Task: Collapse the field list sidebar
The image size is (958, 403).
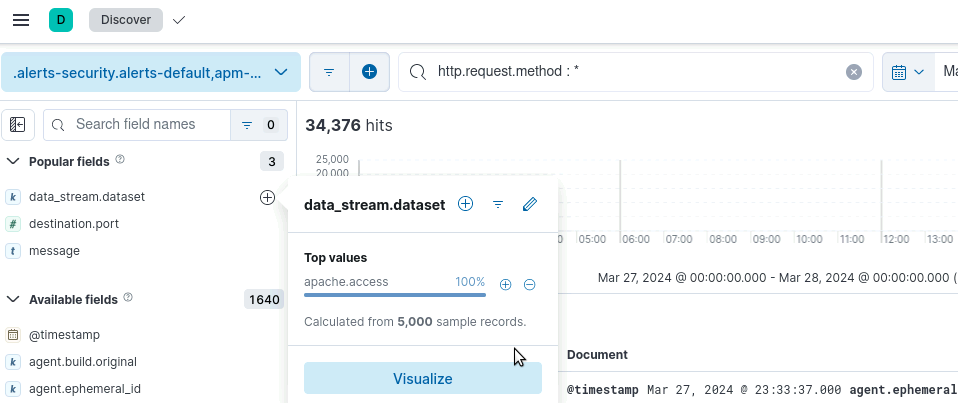Action: (x=18, y=125)
